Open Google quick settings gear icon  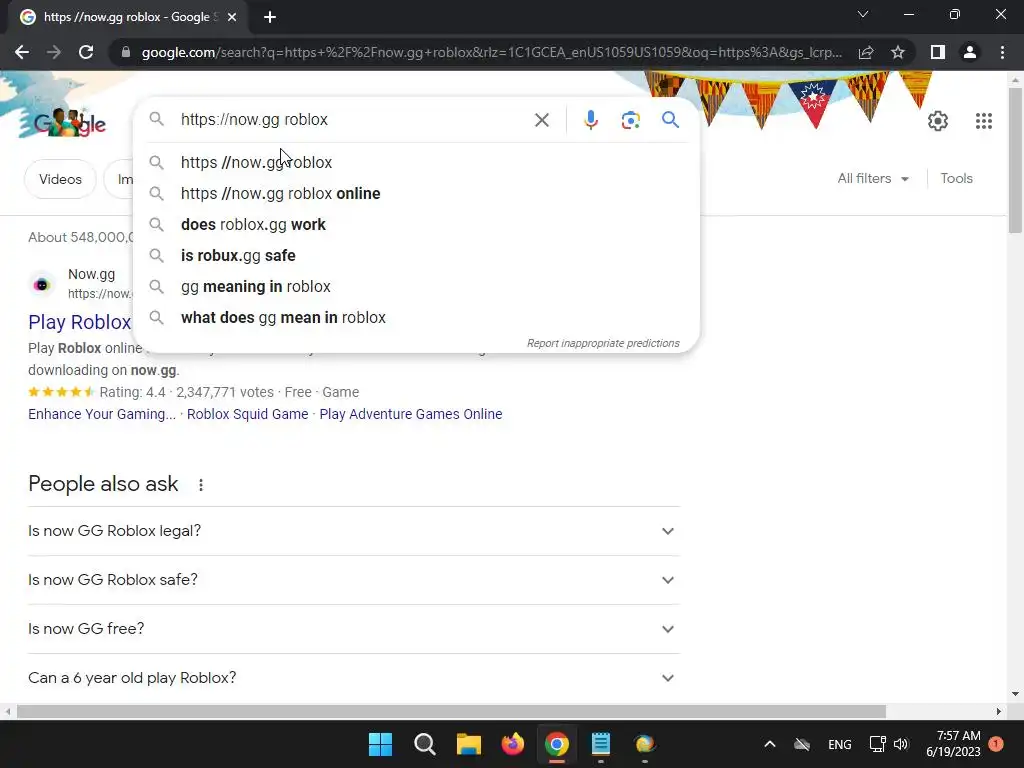coord(938,121)
